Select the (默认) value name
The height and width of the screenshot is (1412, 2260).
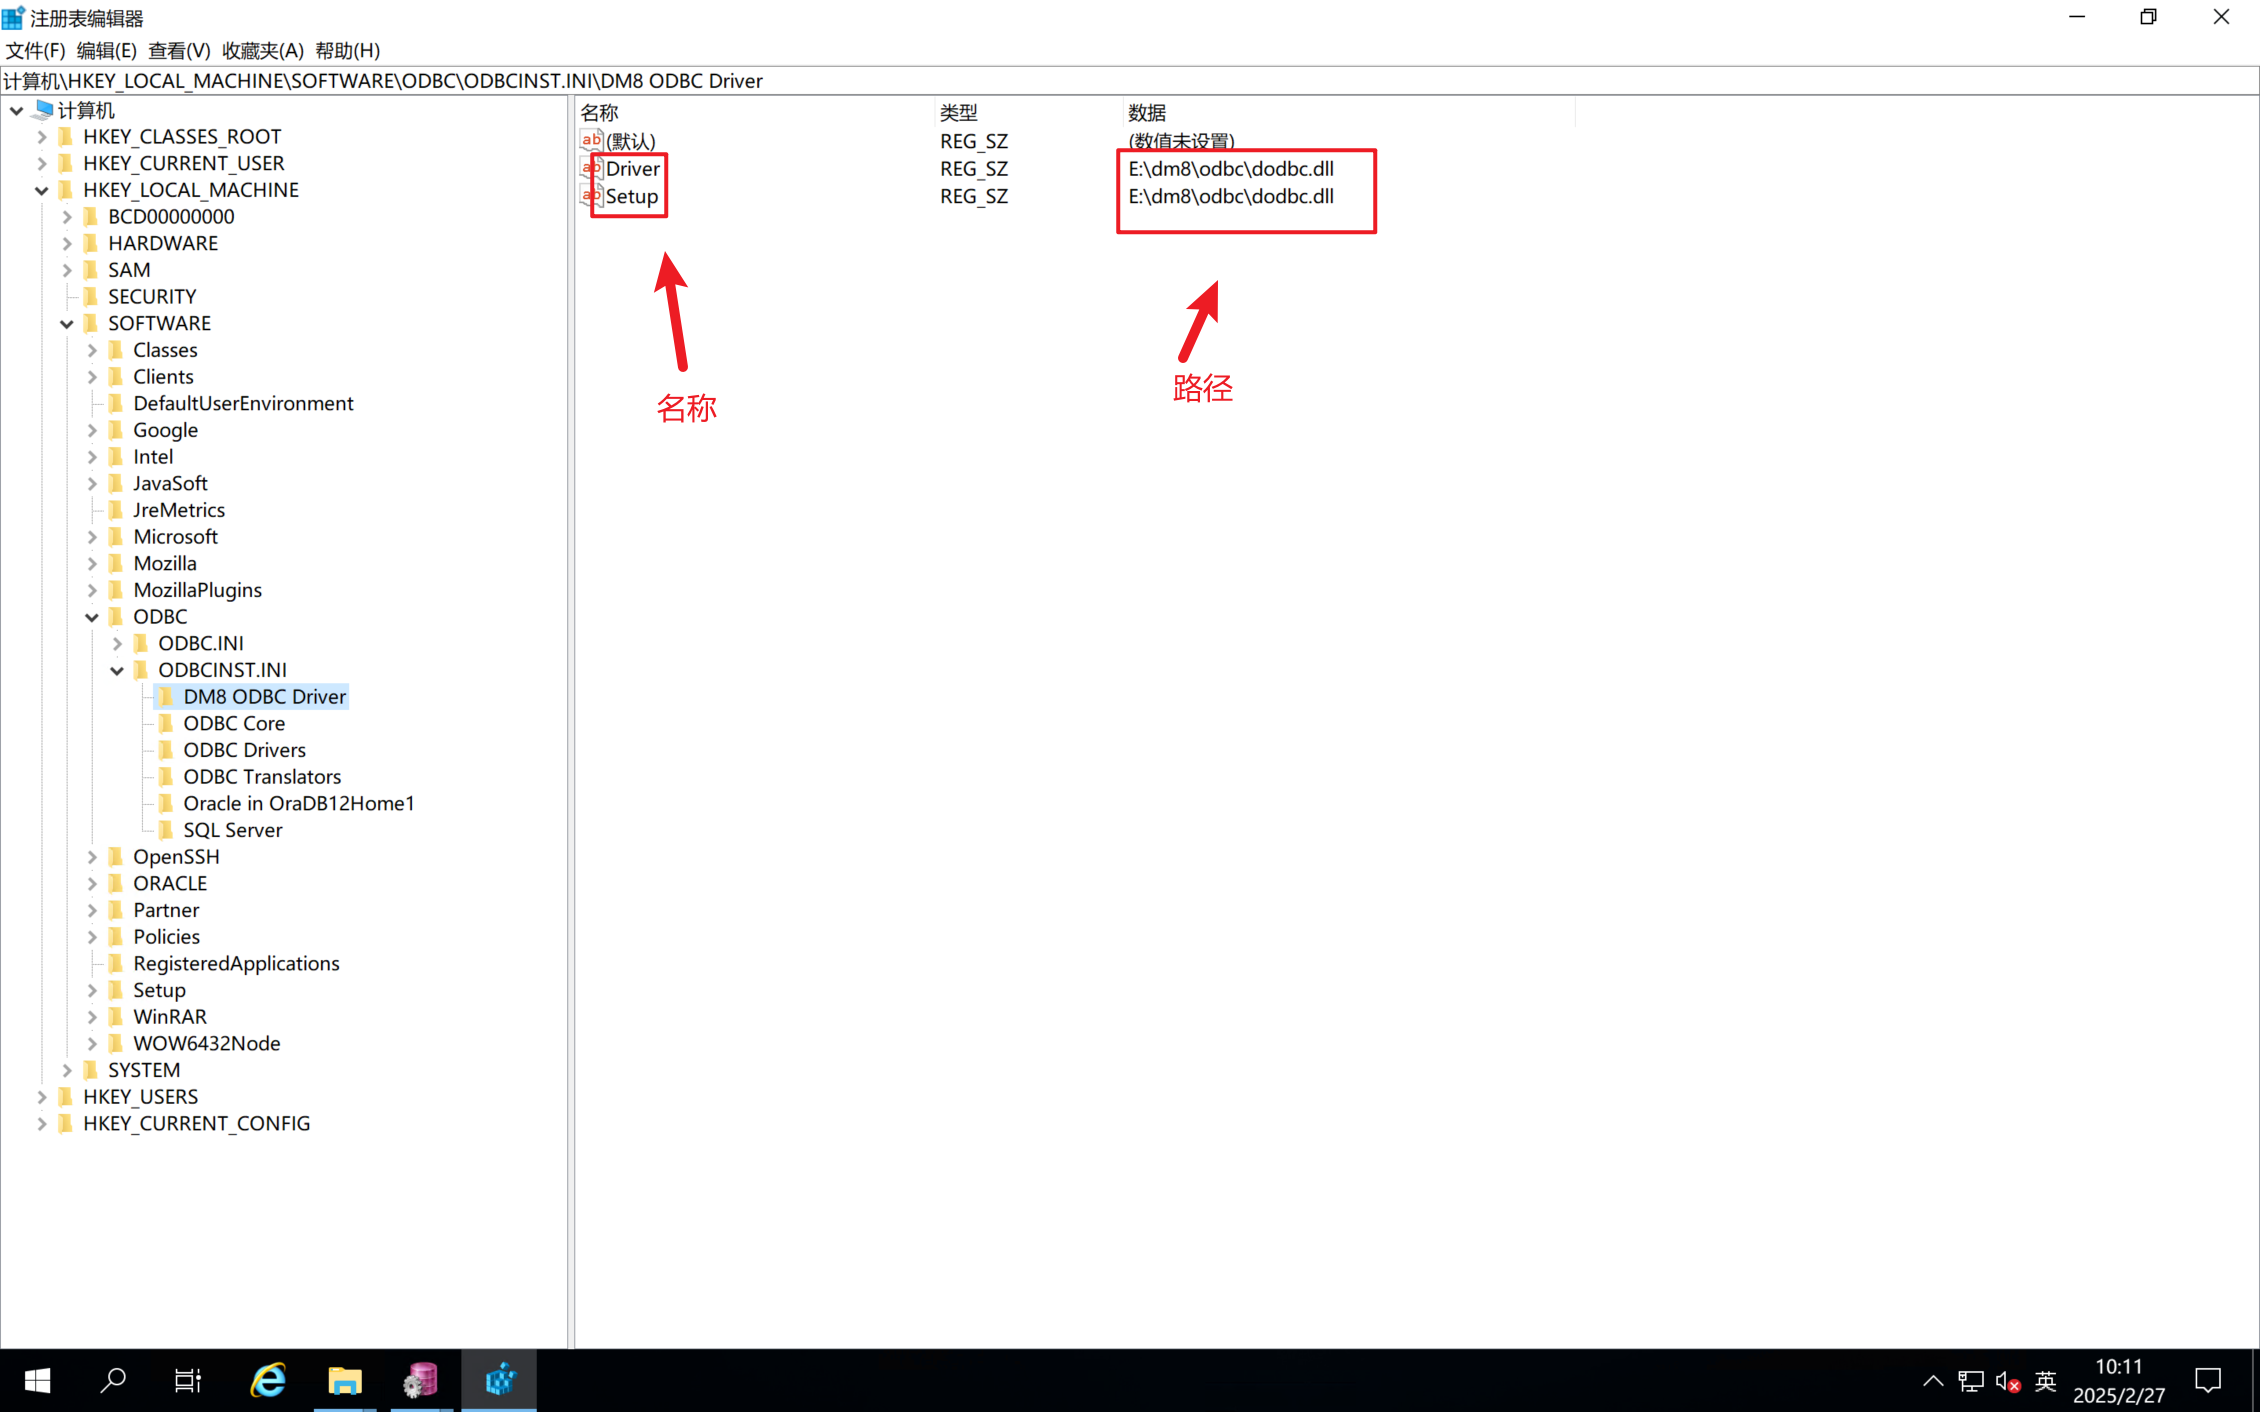tap(630, 141)
